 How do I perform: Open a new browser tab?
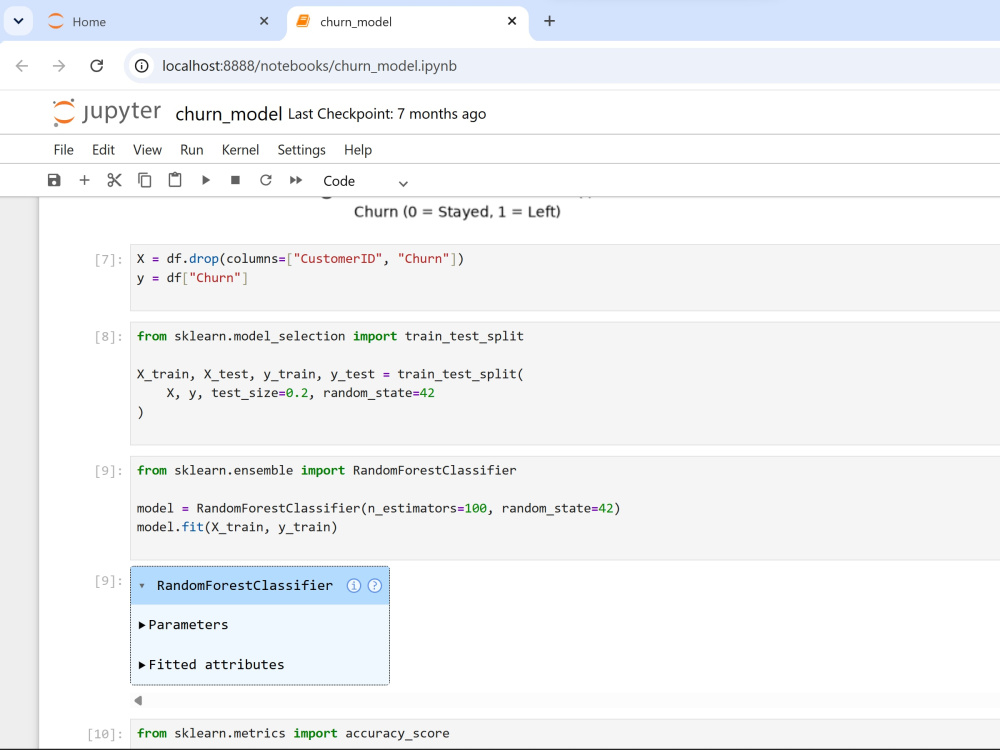[x=549, y=21]
